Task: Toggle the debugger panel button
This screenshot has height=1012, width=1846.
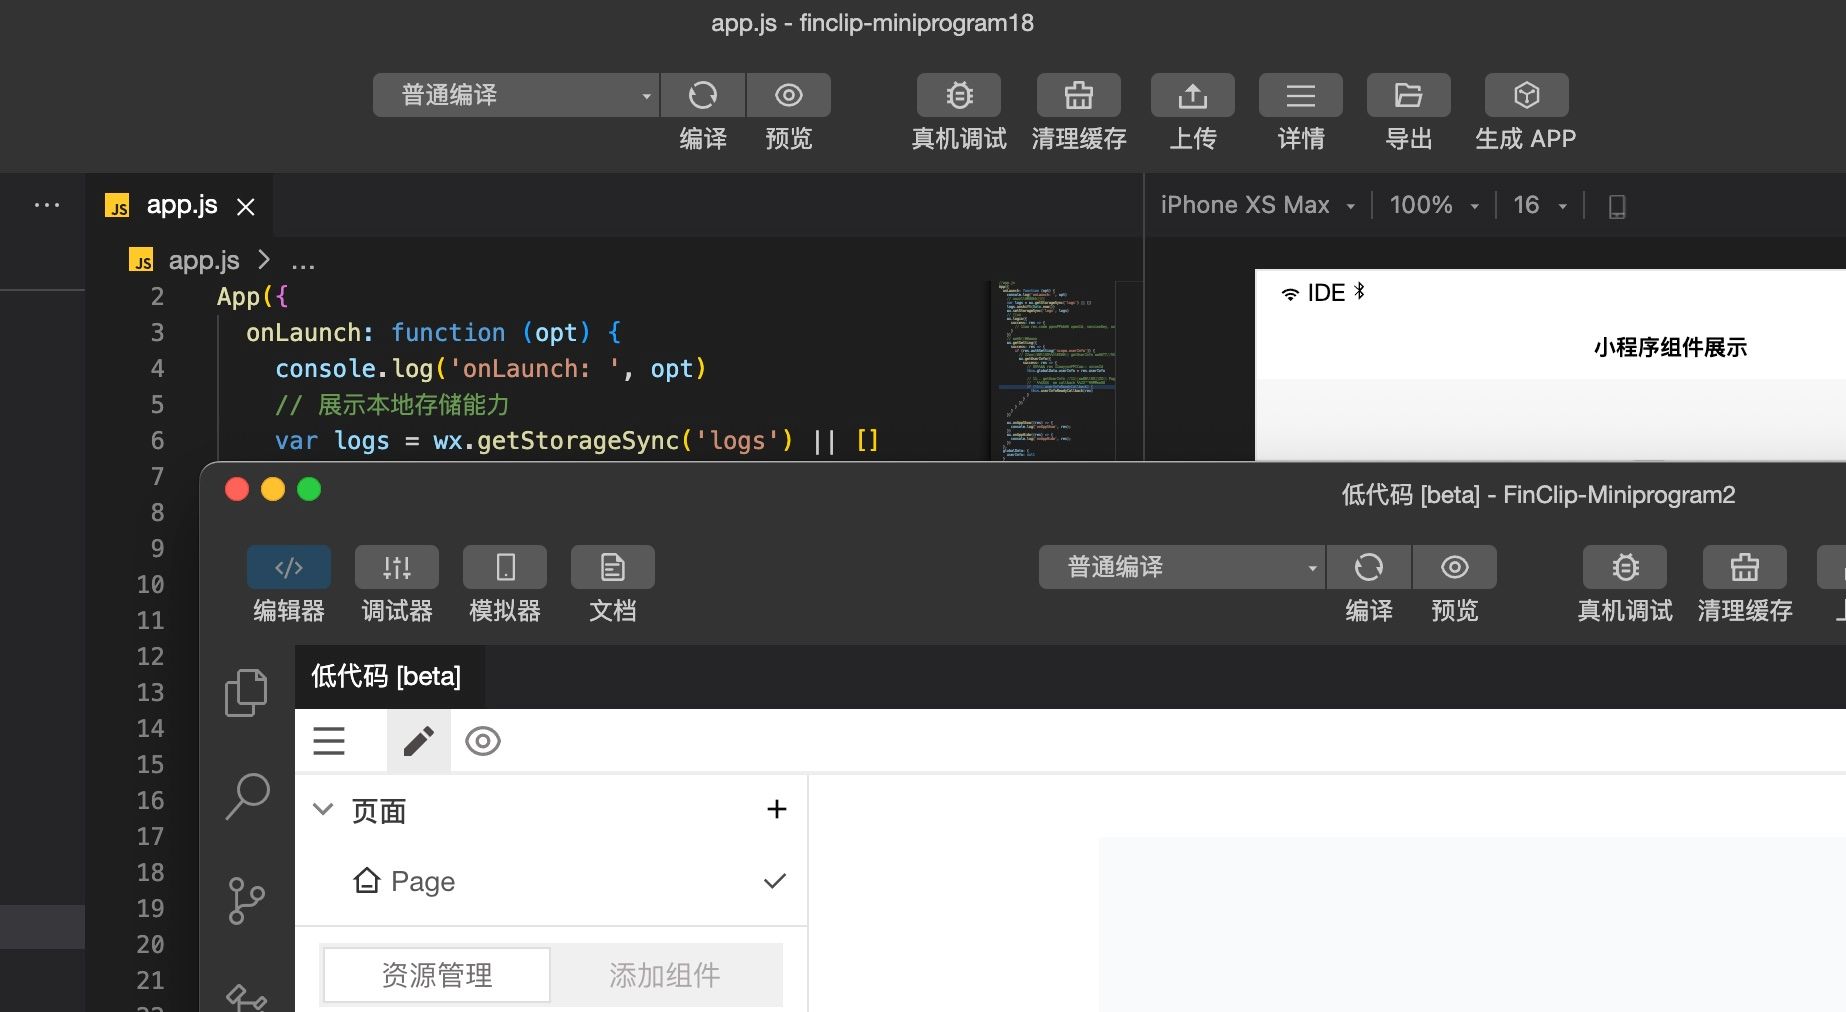Action: (397, 568)
